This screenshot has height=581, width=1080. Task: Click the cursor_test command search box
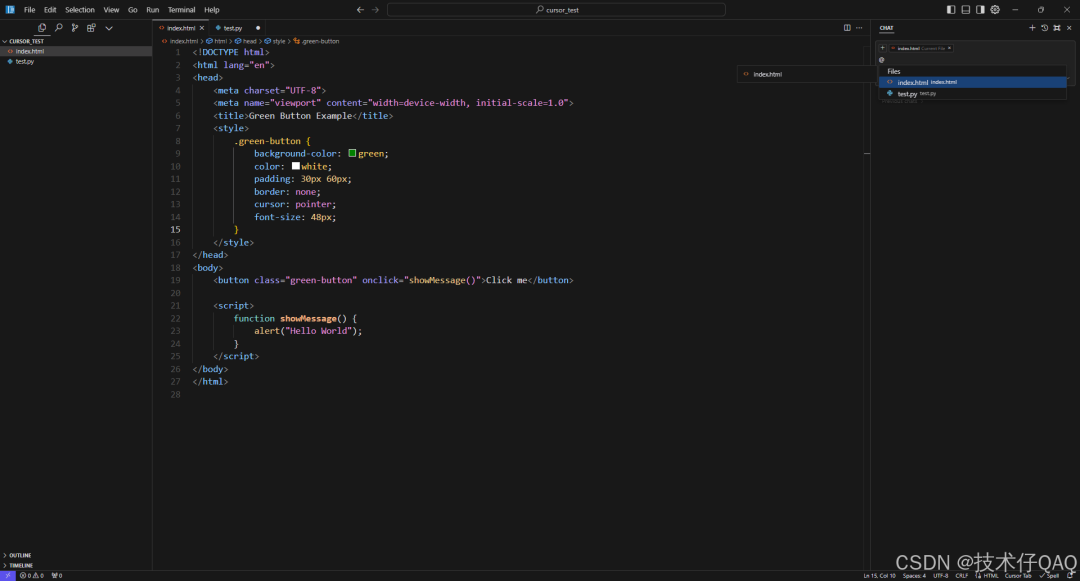(x=557, y=10)
